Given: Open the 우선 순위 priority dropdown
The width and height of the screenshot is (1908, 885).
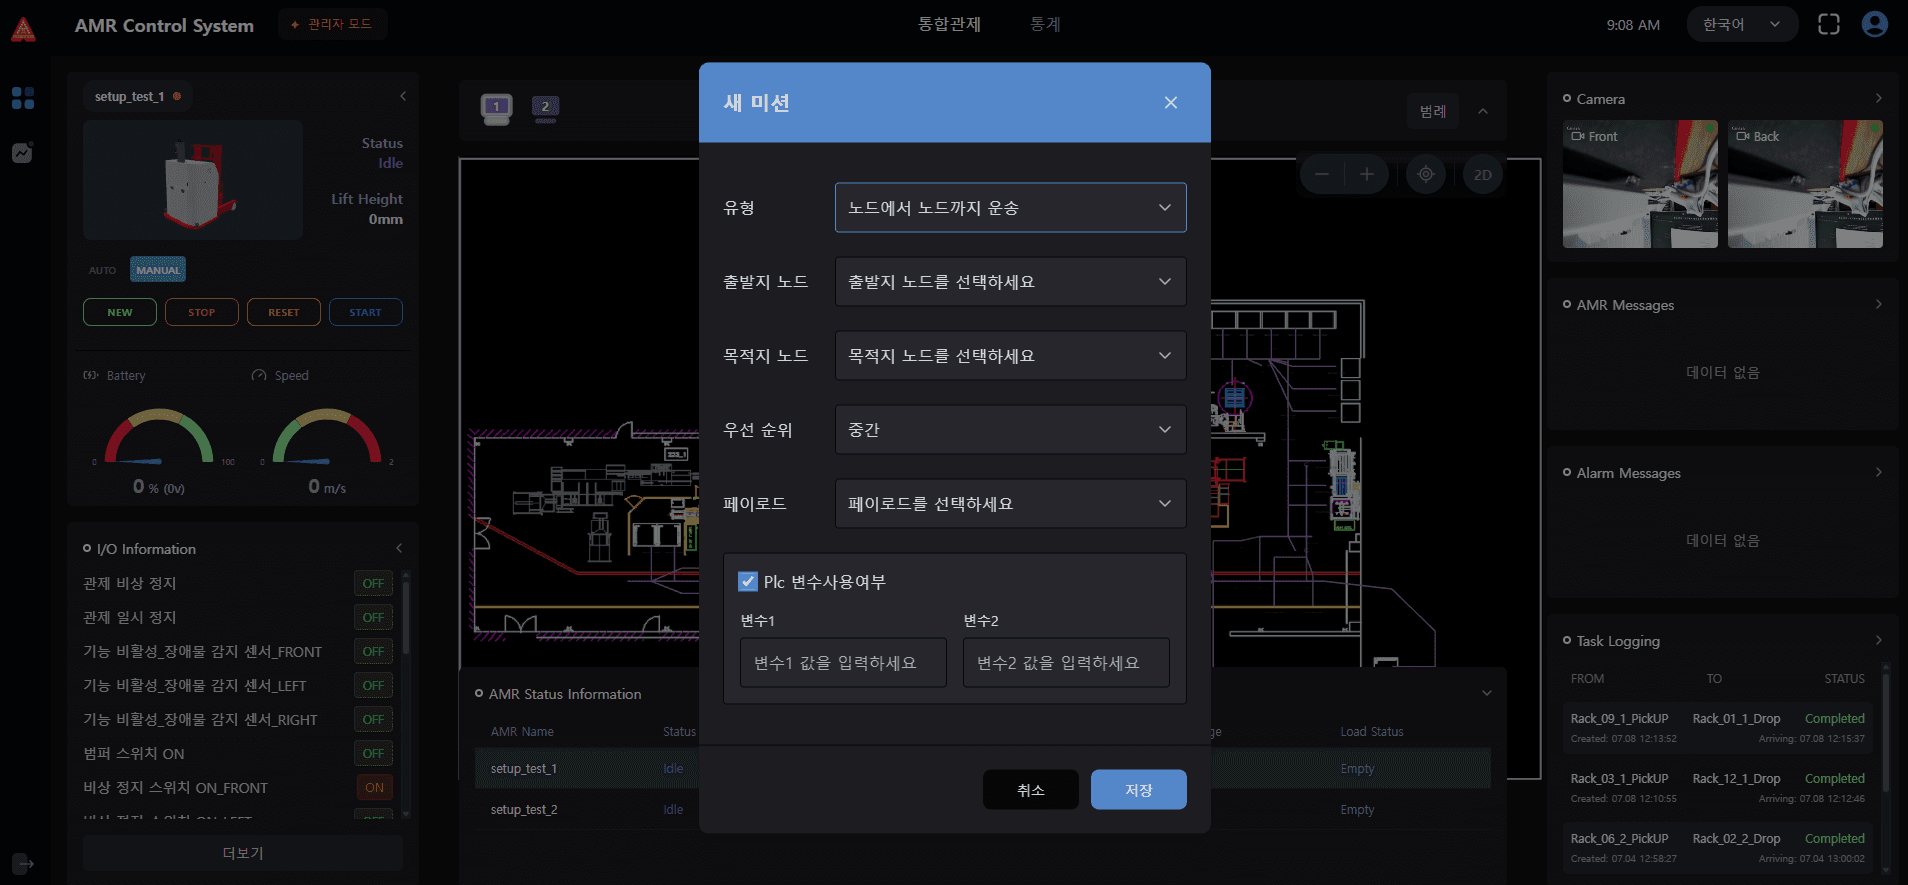Looking at the screenshot, I should [x=1010, y=430].
